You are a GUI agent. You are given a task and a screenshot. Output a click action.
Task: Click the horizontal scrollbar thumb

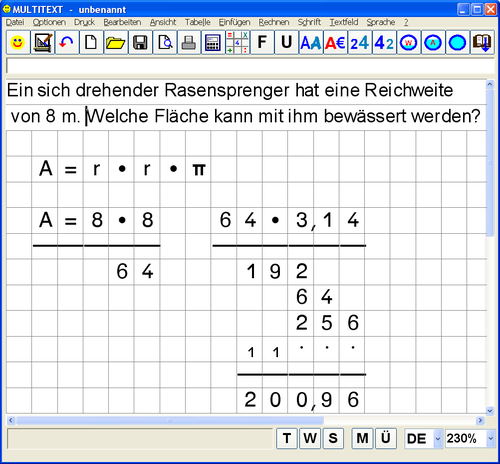(170, 420)
